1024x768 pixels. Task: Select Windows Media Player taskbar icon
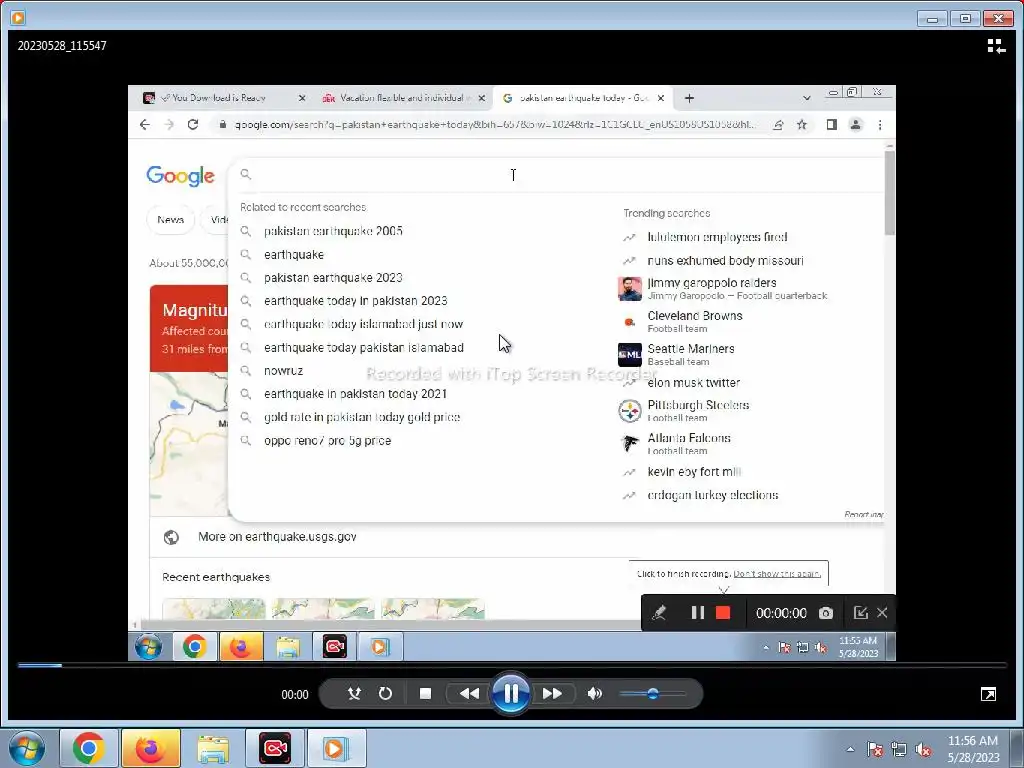(x=336, y=748)
